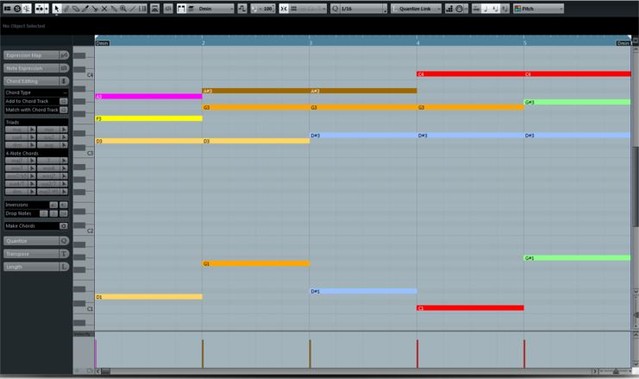Select the Erase tool in toolbar
Image resolution: width=639 pixels, height=379 pixels.
point(75,8)
